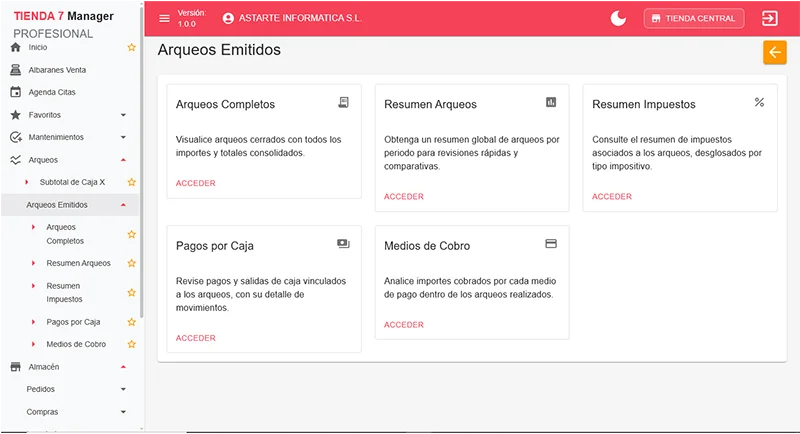Screen dimensions: 800x434
Task: Click the Medios de Cobro card icon
Action: coord(551,244)
